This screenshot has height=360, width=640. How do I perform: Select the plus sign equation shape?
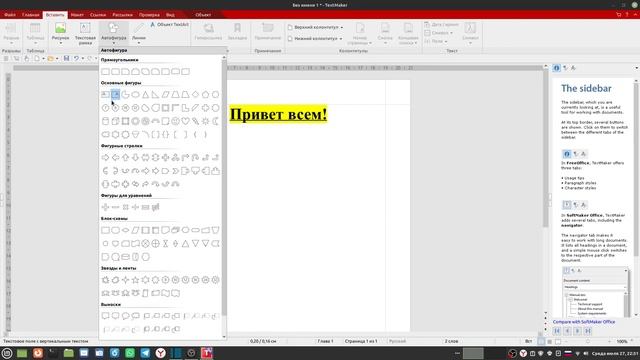(105, 207)
